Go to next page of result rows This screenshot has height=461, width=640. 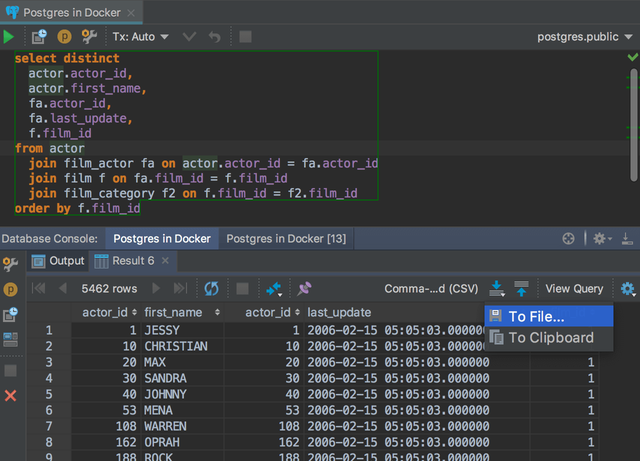click(156, 289)
